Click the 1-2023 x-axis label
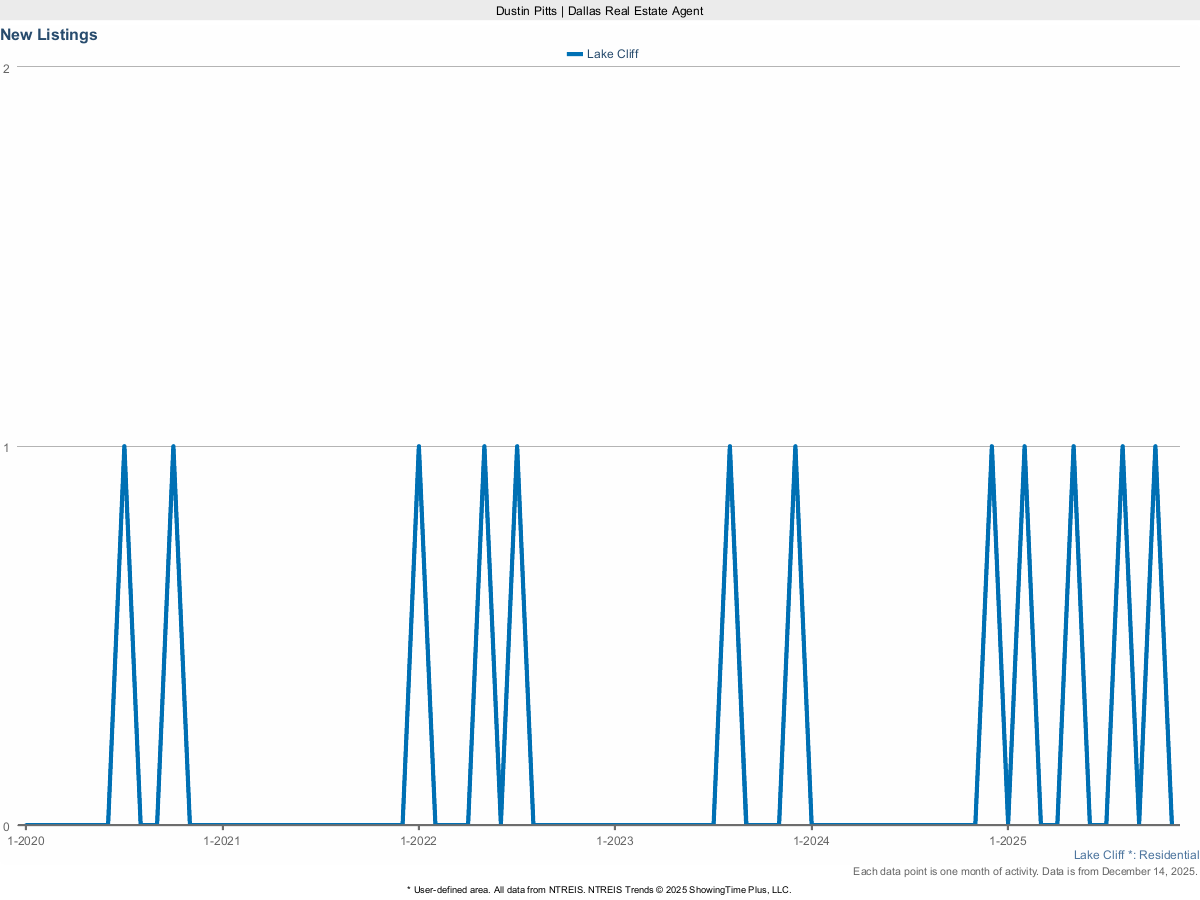This screenshot has height=900, width=1200. point(615,841)
